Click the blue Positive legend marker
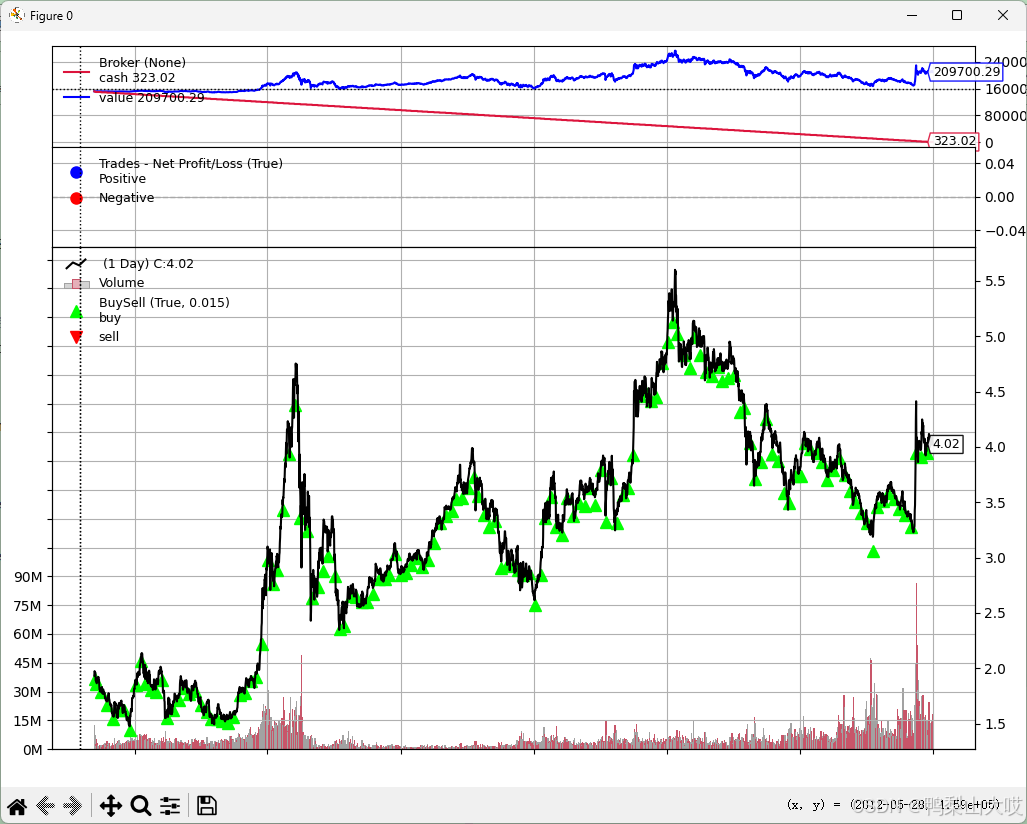 point(76,172)
